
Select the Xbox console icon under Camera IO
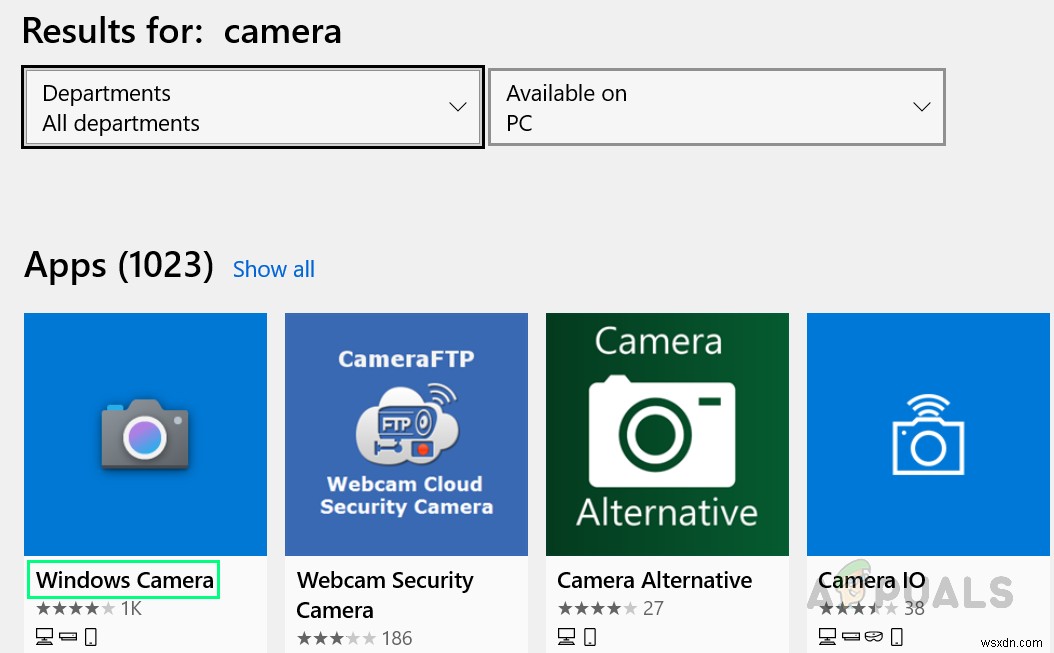pos(850,637)
